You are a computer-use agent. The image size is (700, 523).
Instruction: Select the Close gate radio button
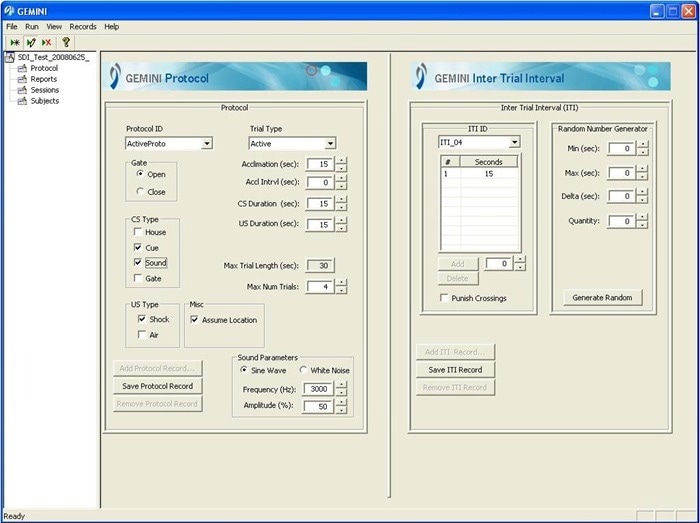(139, 192)
